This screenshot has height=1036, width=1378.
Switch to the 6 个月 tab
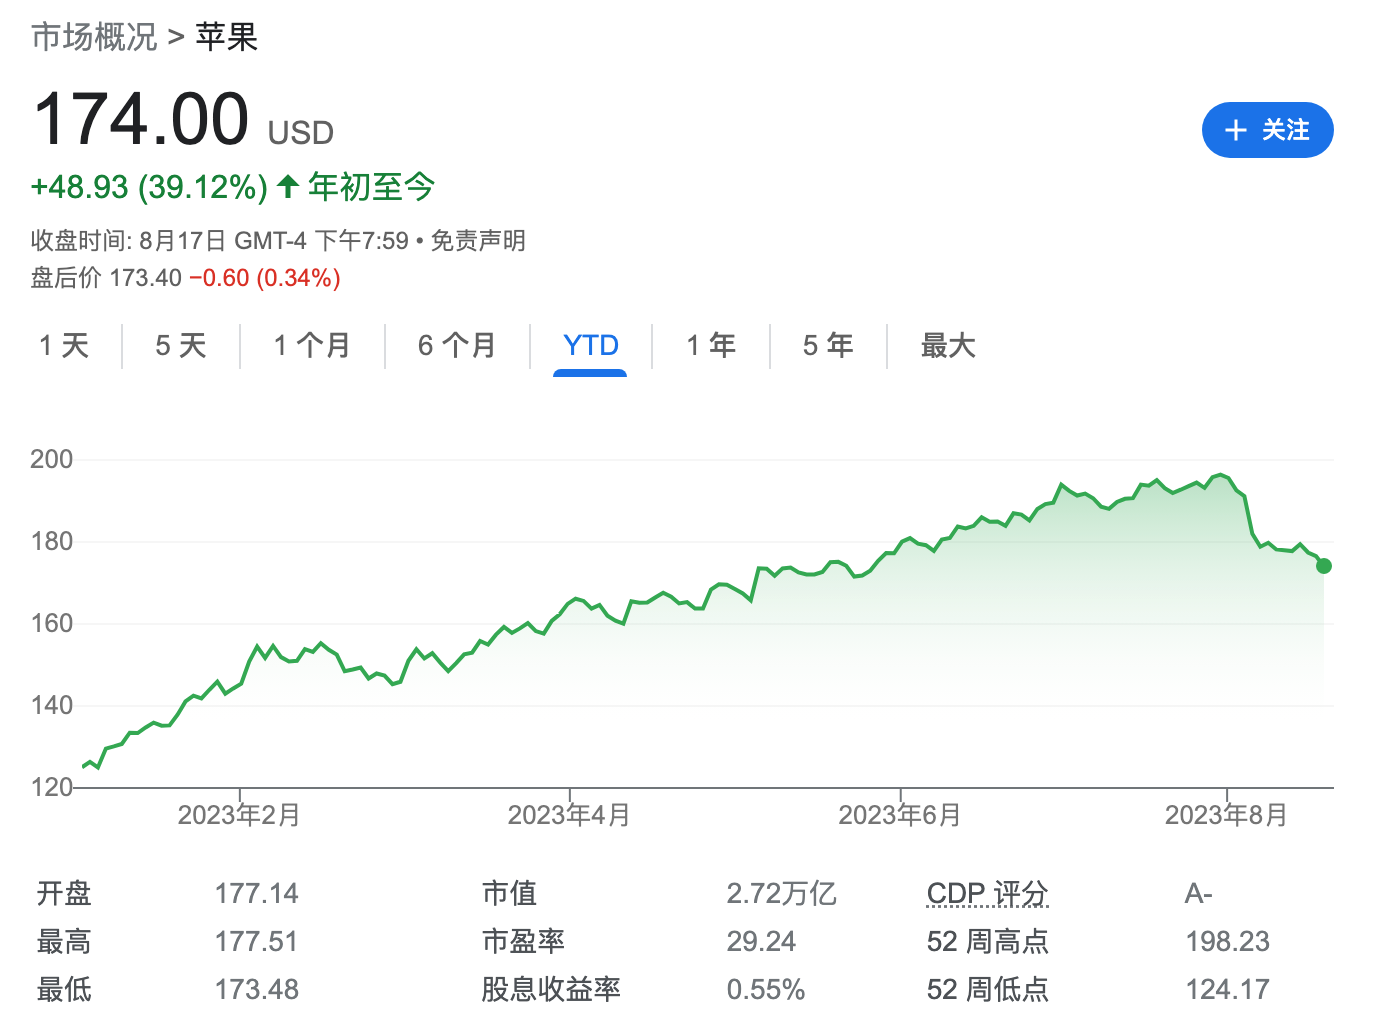pos(458,346)
